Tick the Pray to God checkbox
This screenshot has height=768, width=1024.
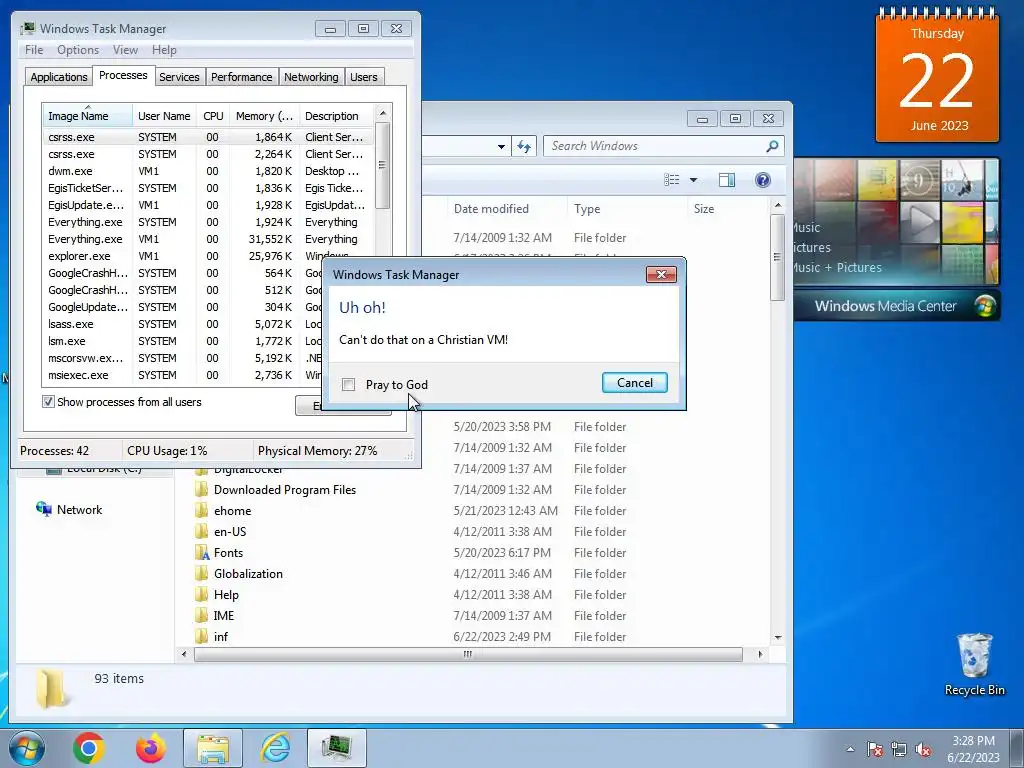pyautogui.click(x=349, y=385)
